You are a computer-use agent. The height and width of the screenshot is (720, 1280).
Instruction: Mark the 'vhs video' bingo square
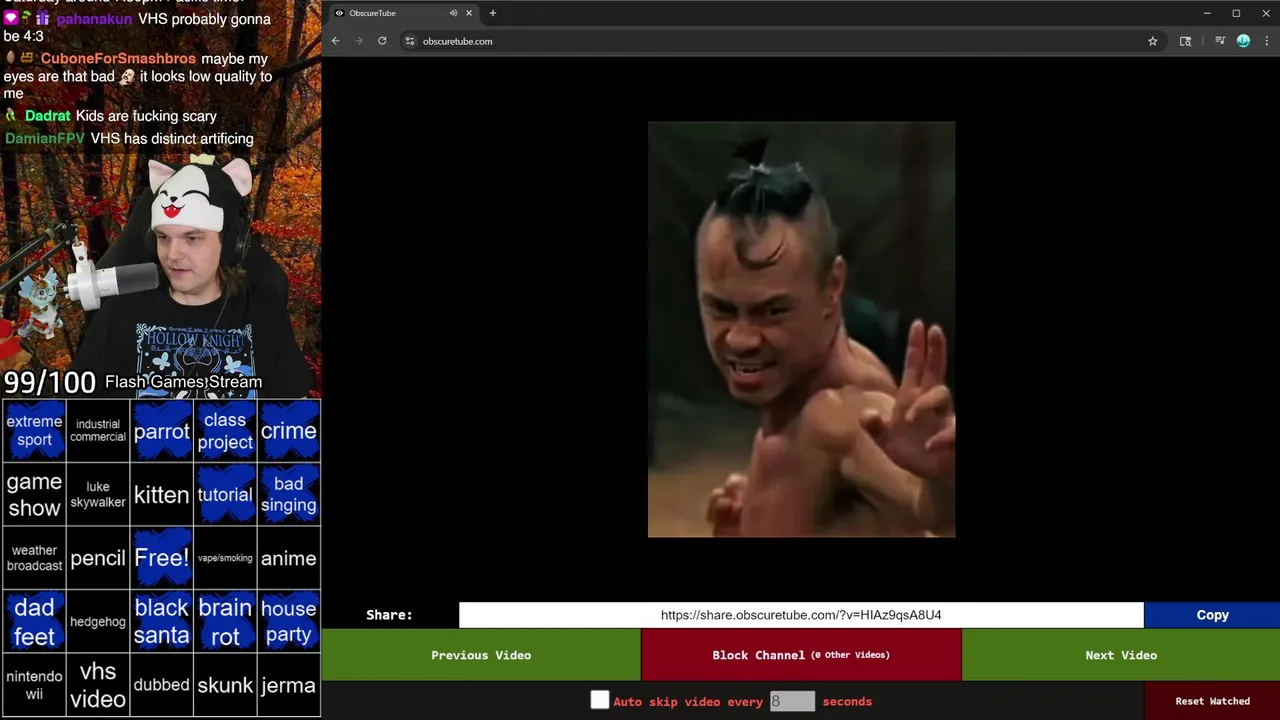pos(98,685)
